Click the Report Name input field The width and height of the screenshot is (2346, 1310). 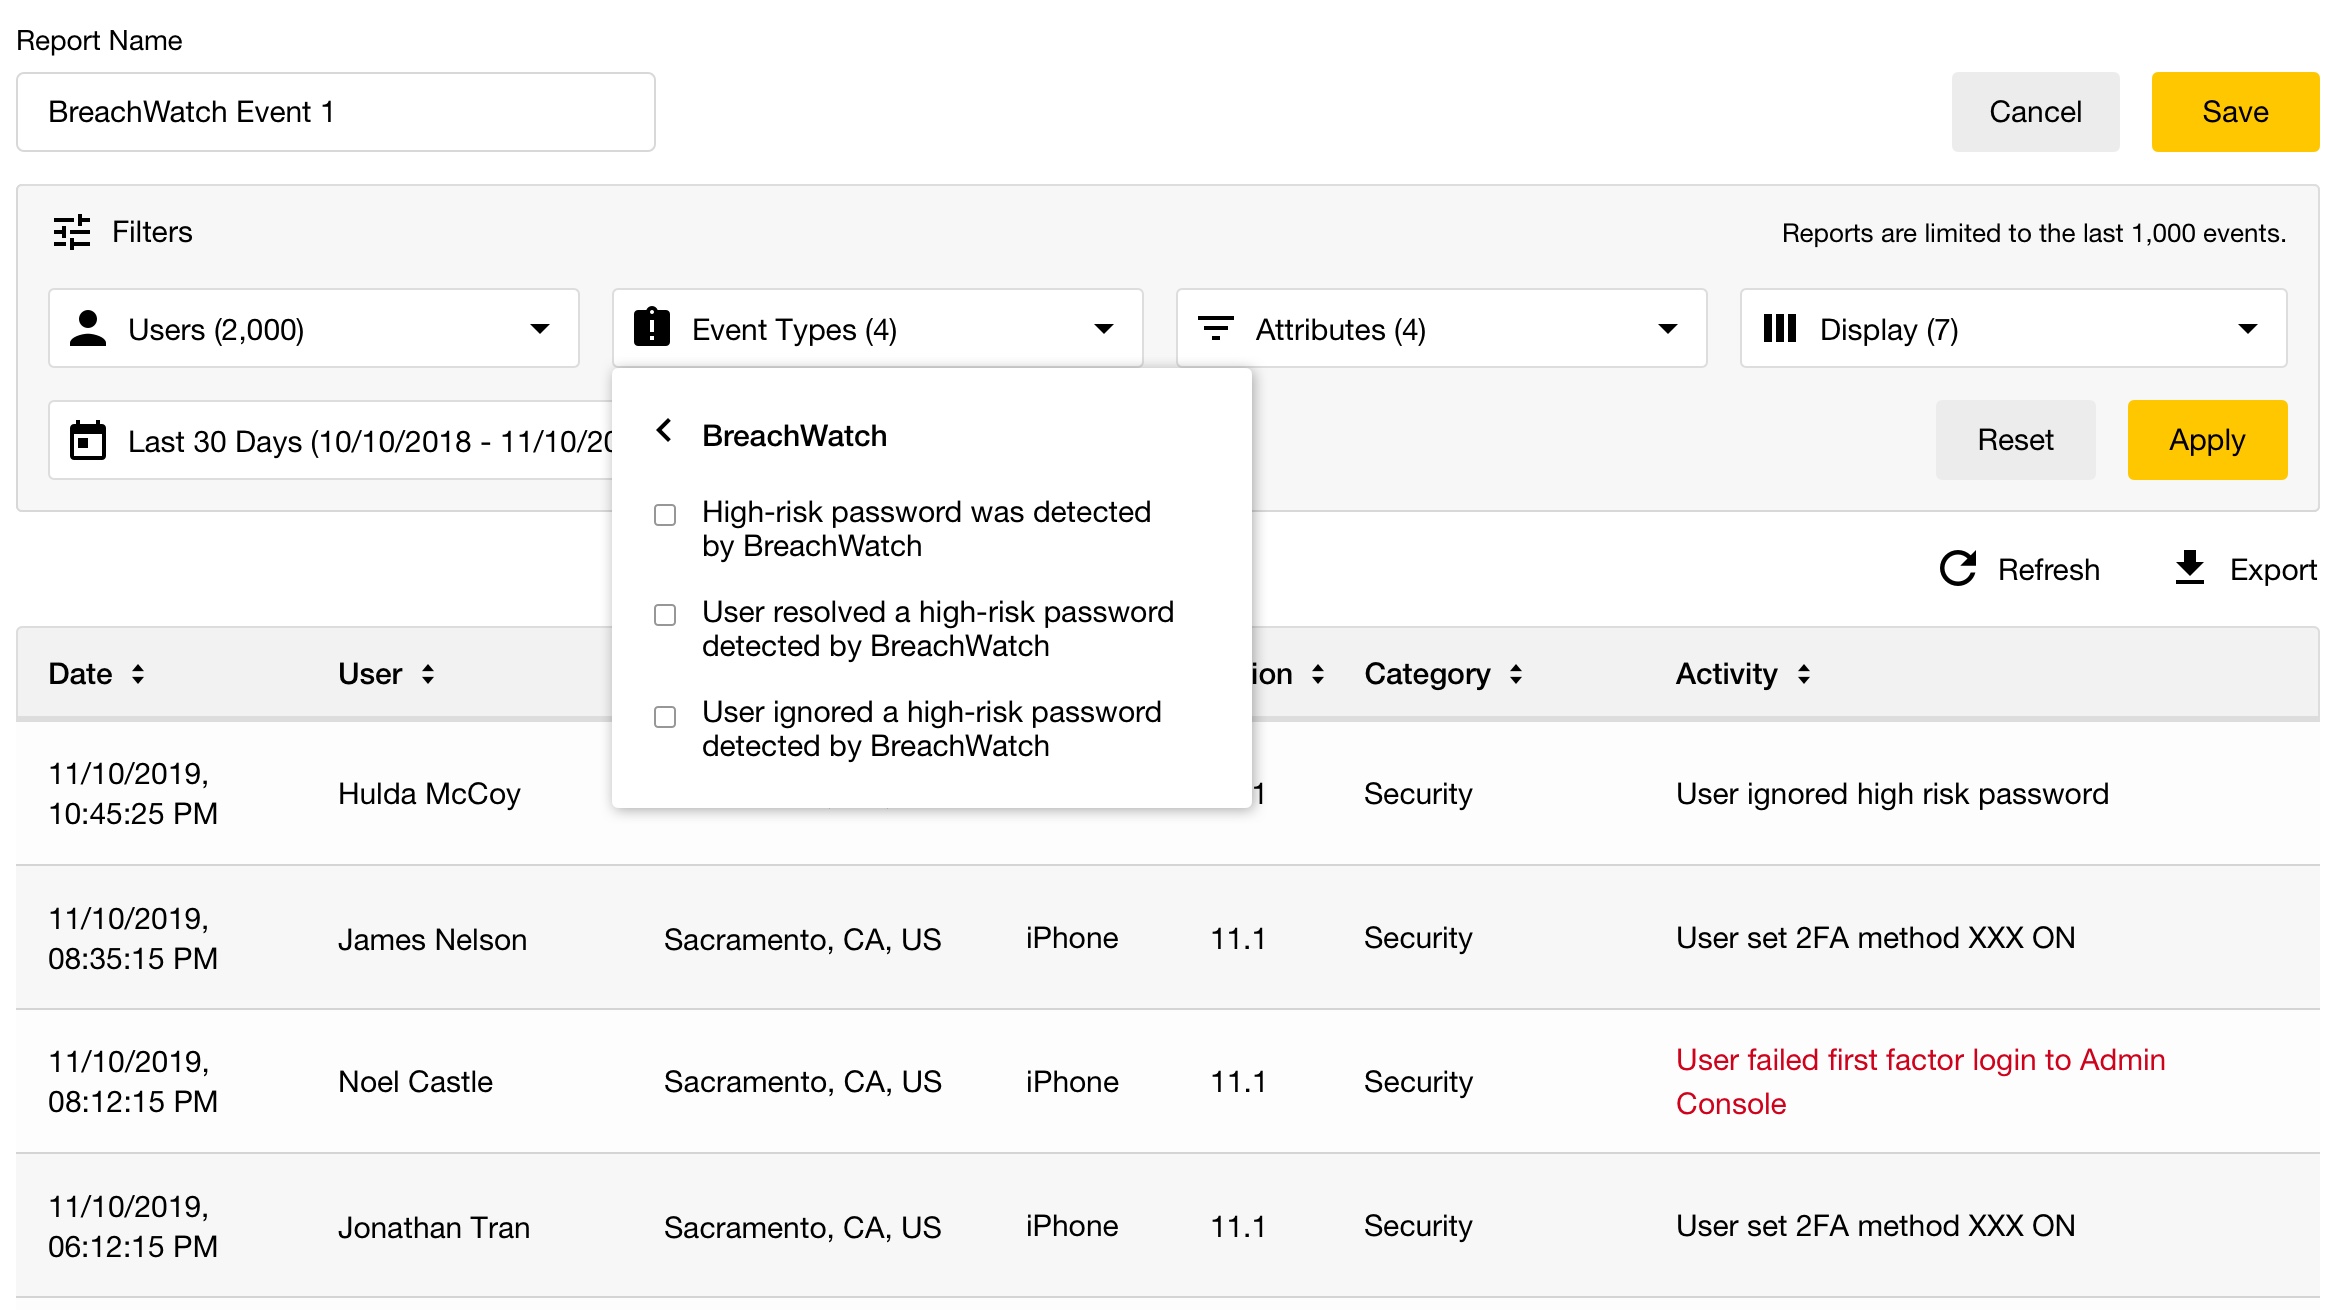336,112
